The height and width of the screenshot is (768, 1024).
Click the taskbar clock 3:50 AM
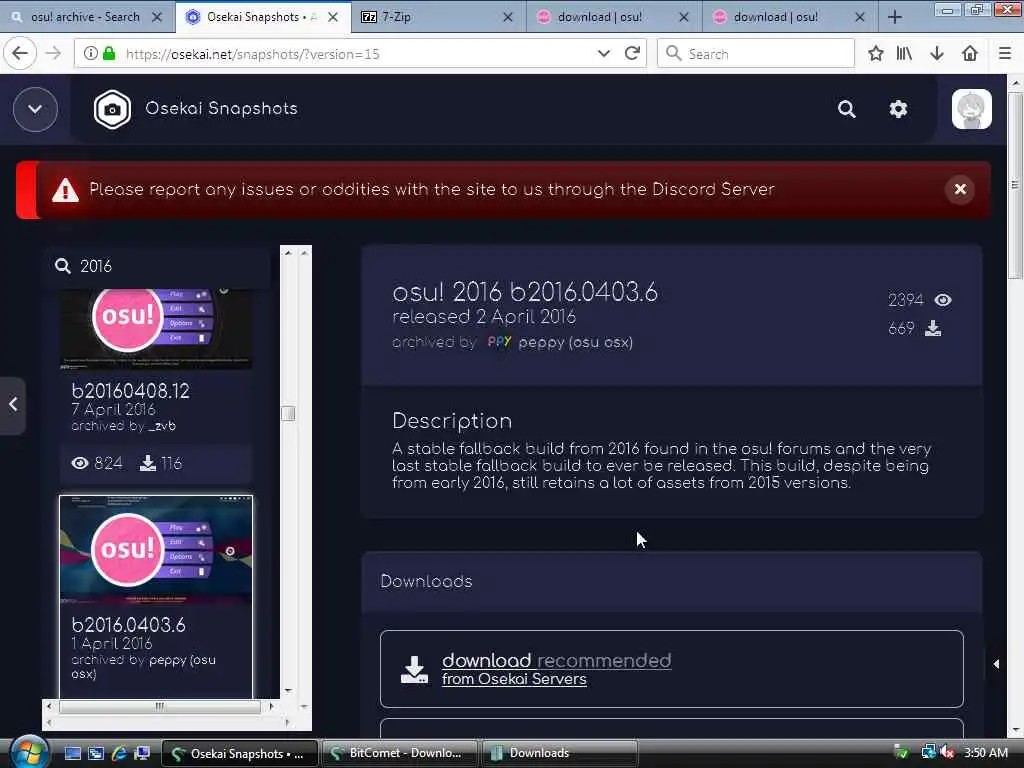click(x=985, y=753)
